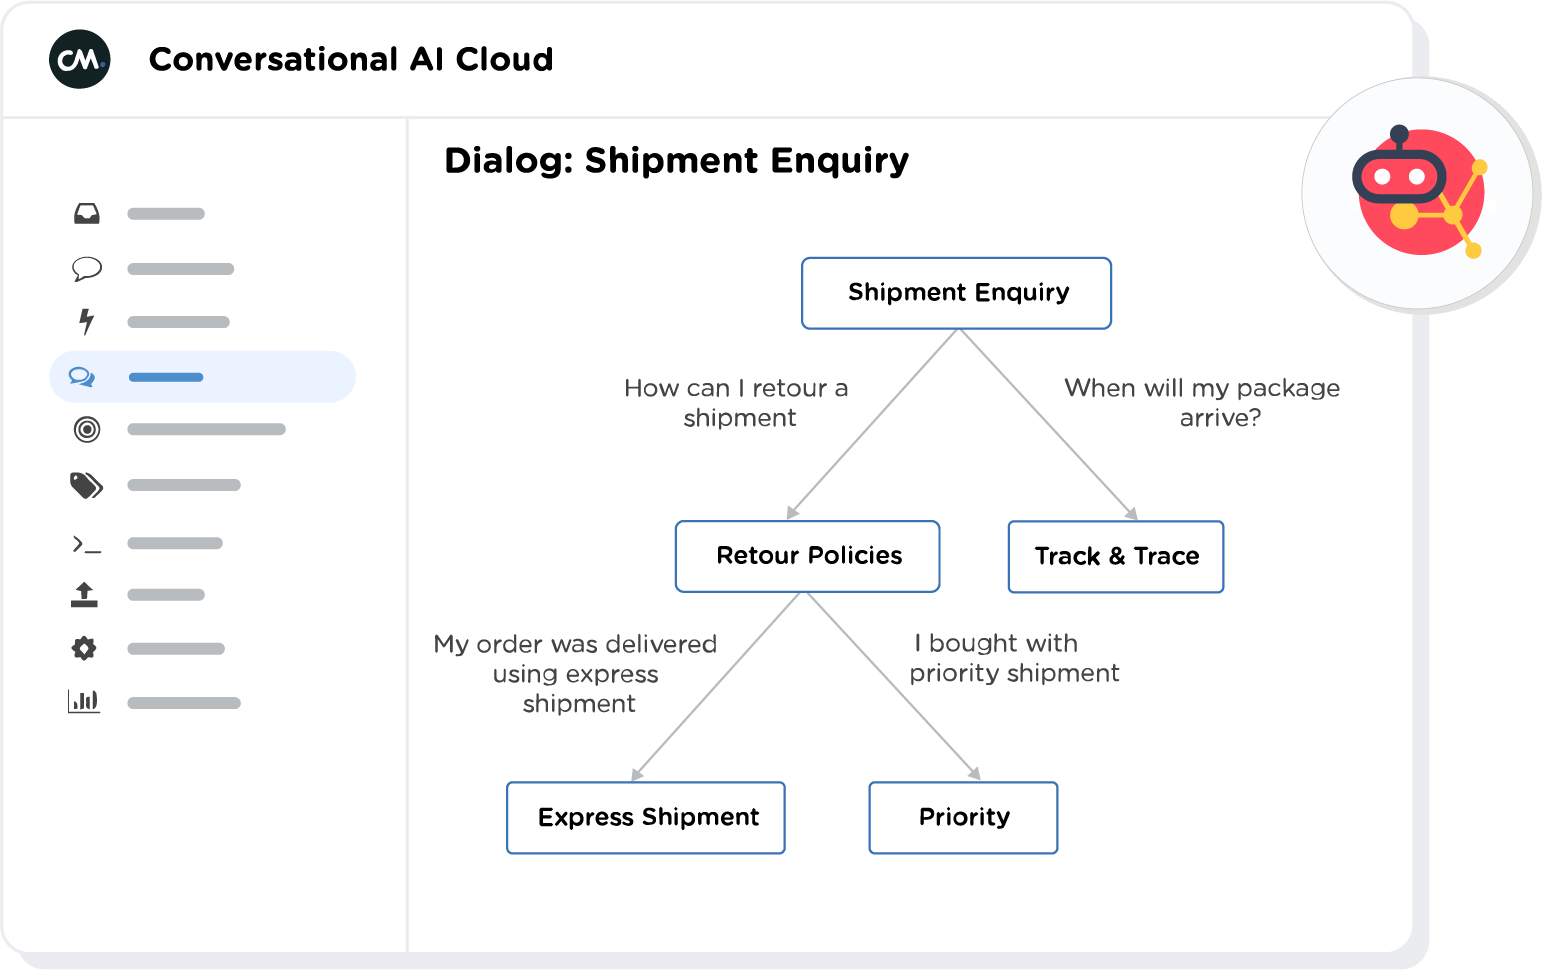Select the highlighted blue sidebar menu item
1542x970 pixels.
click(x=202, y=377)
